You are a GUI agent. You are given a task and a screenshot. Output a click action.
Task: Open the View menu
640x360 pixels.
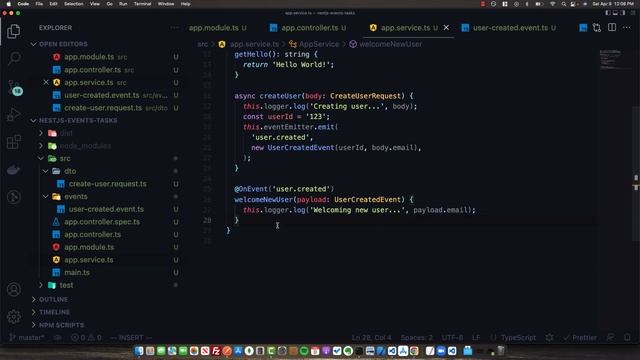coord(95,4)
